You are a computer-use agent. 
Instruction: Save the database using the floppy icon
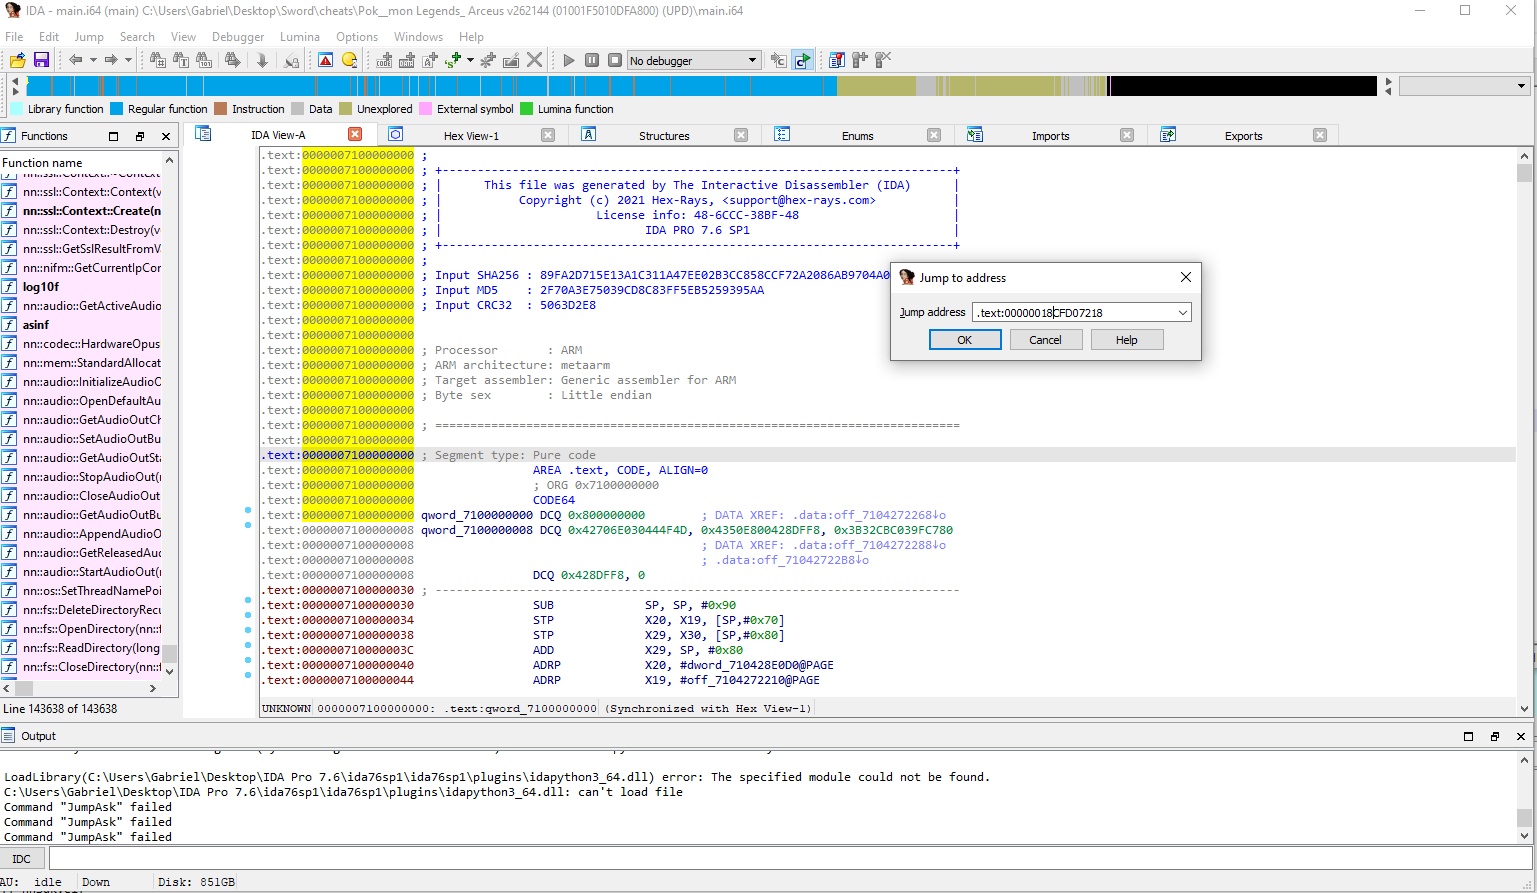pyautogui.click(x=41, y=60)
